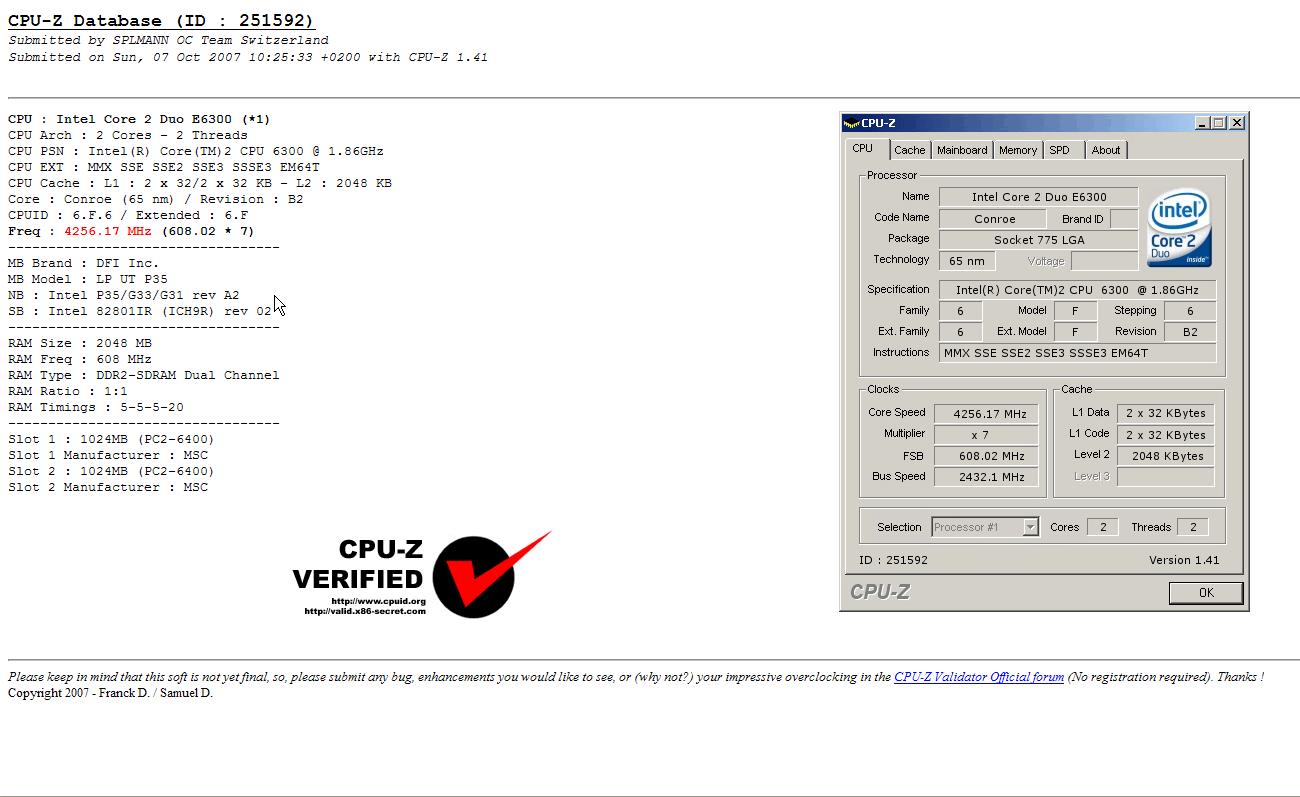This screenshot has height=797, width=1300.
Task: Click the ID : 251592 label in CPU-Z window
Action: [x=894, y=560]
